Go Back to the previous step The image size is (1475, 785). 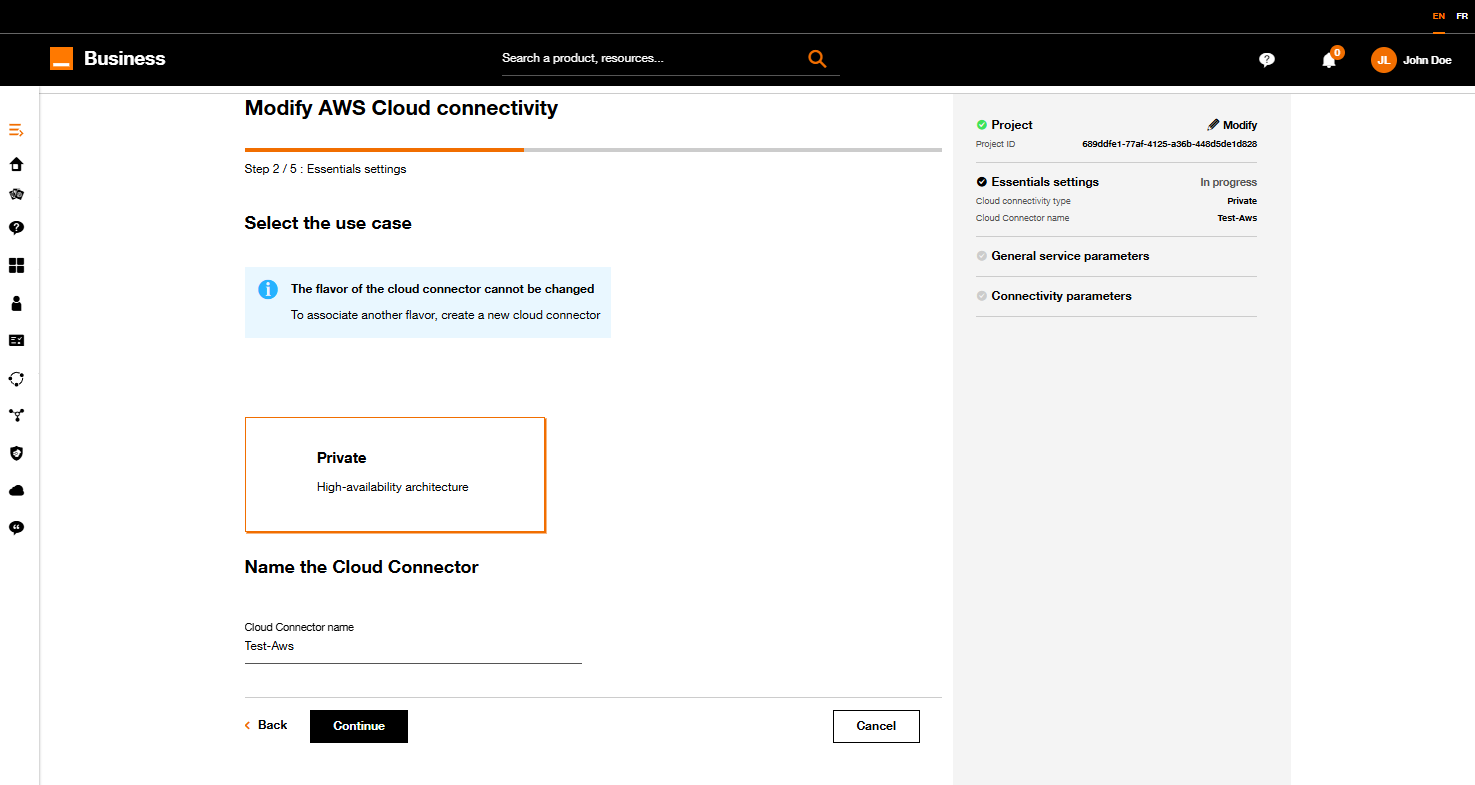266,725
